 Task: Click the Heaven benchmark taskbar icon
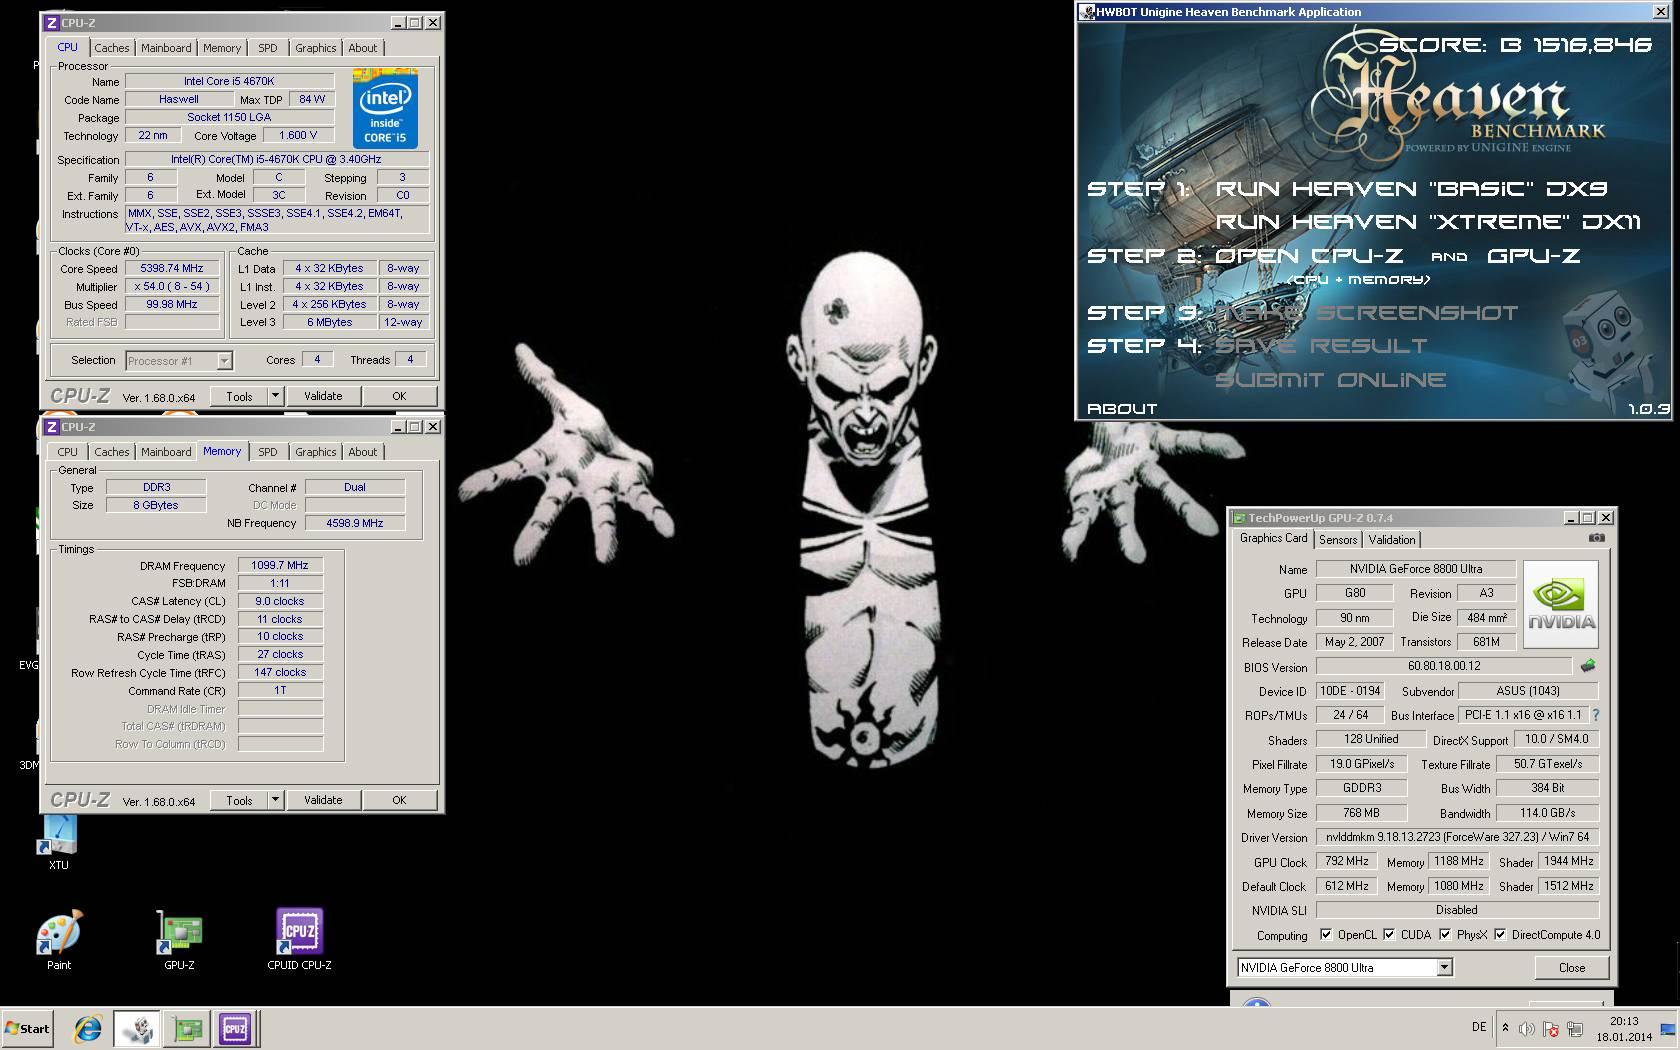tap(136, 1028)
